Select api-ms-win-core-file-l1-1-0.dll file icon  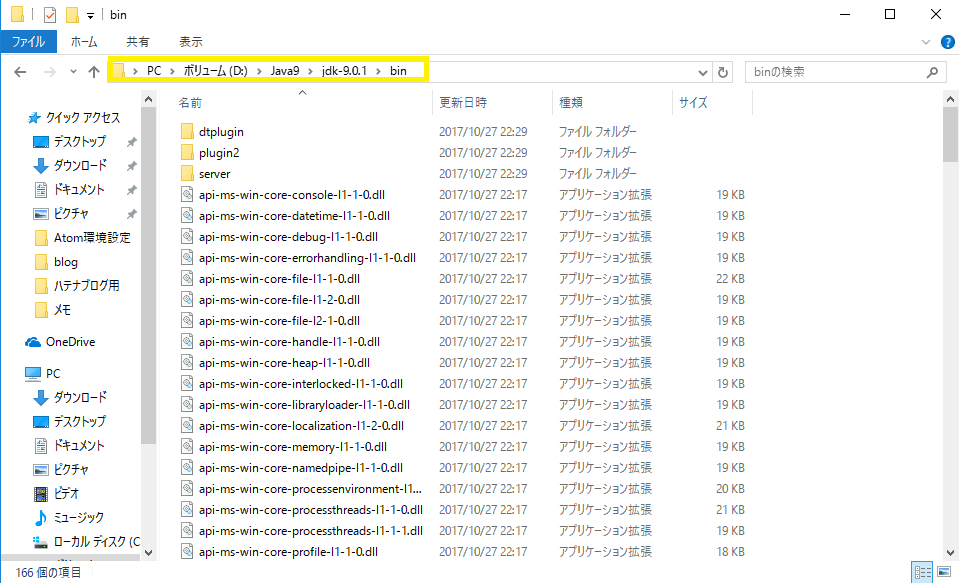187,278
